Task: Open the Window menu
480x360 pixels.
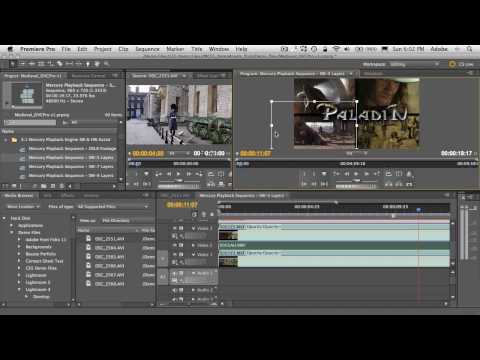Action: 219,49
